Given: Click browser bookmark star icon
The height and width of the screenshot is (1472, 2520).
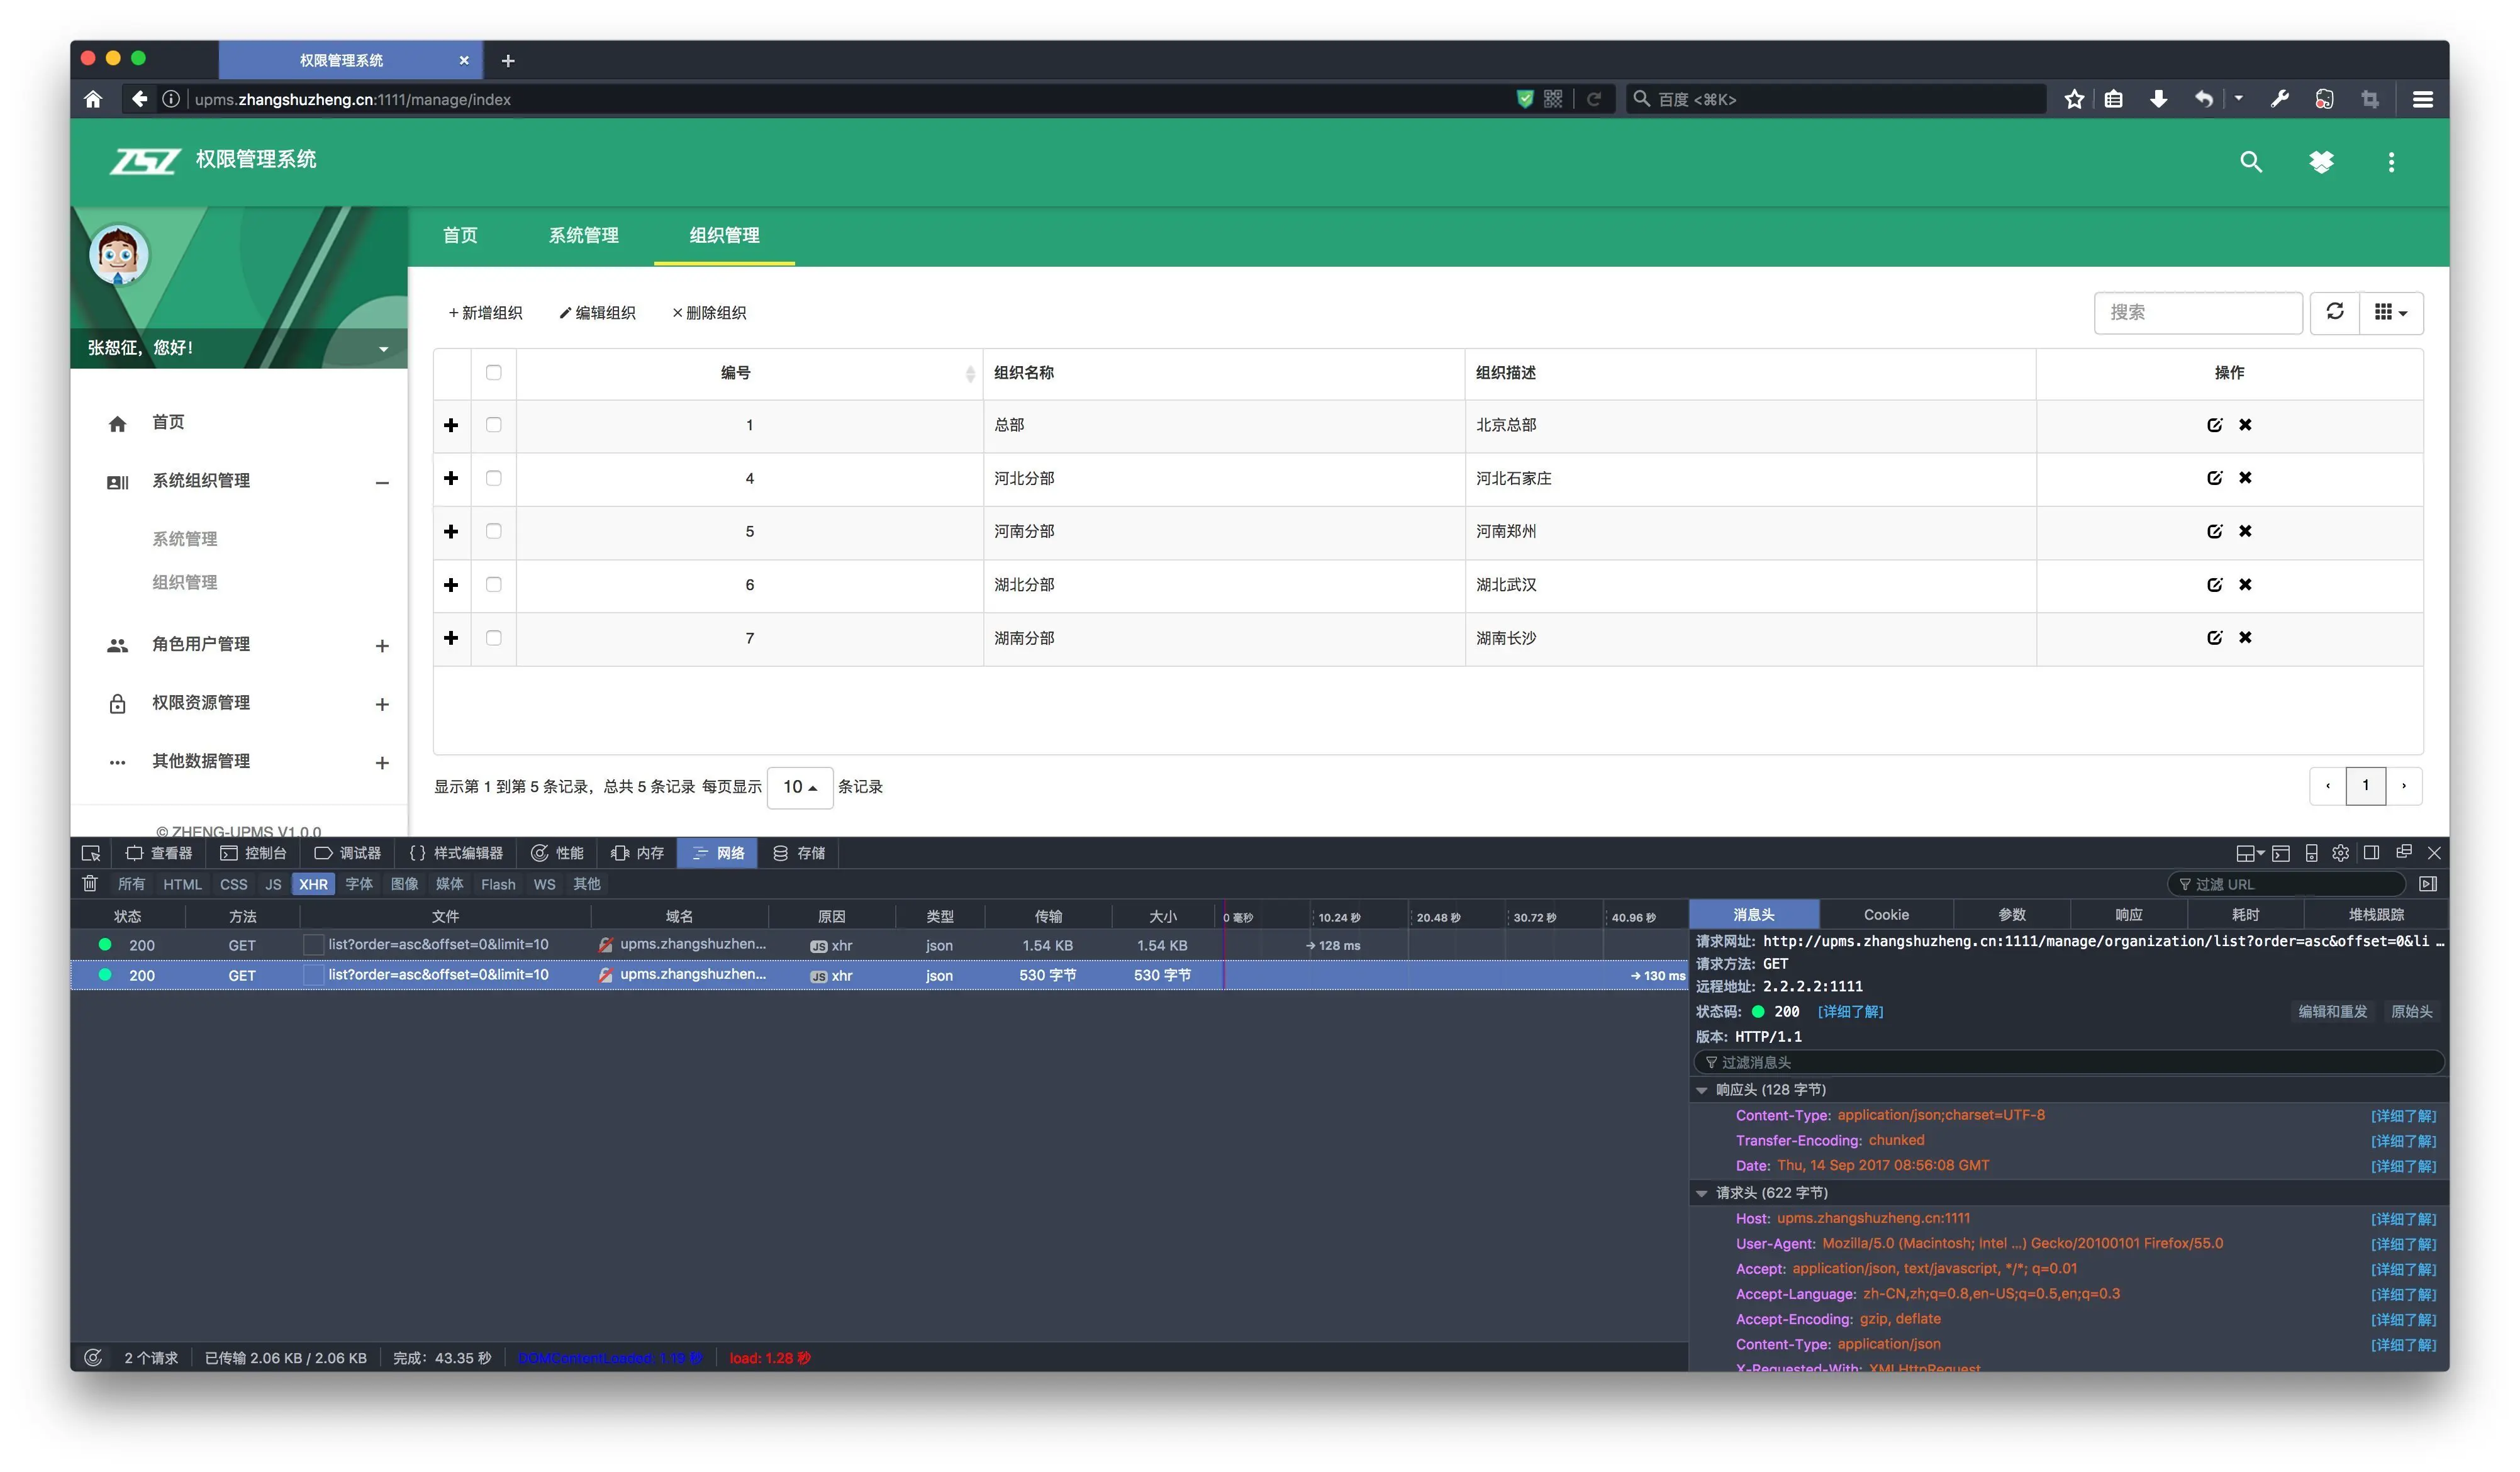Looking at the screenshot, I should pos(2074,99).
